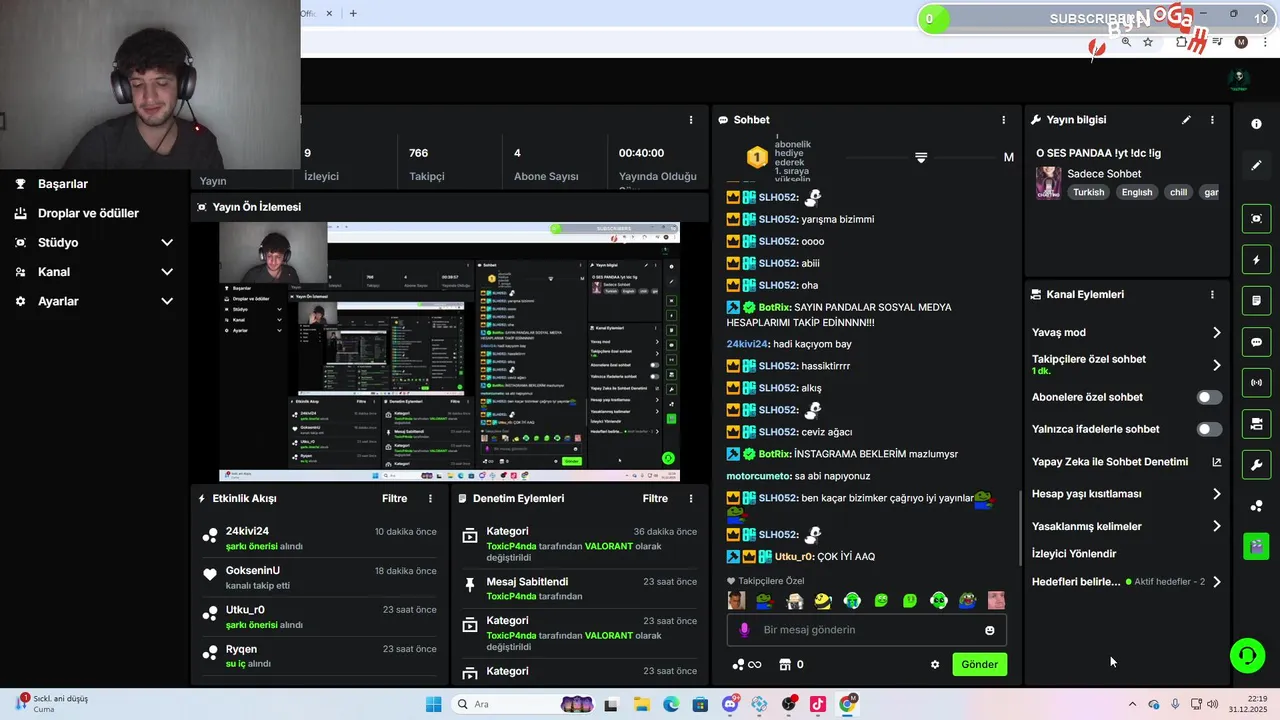
Task: Expand Hedefleri belirle options
Action: pyautogui.click(x=1217, y=582)
